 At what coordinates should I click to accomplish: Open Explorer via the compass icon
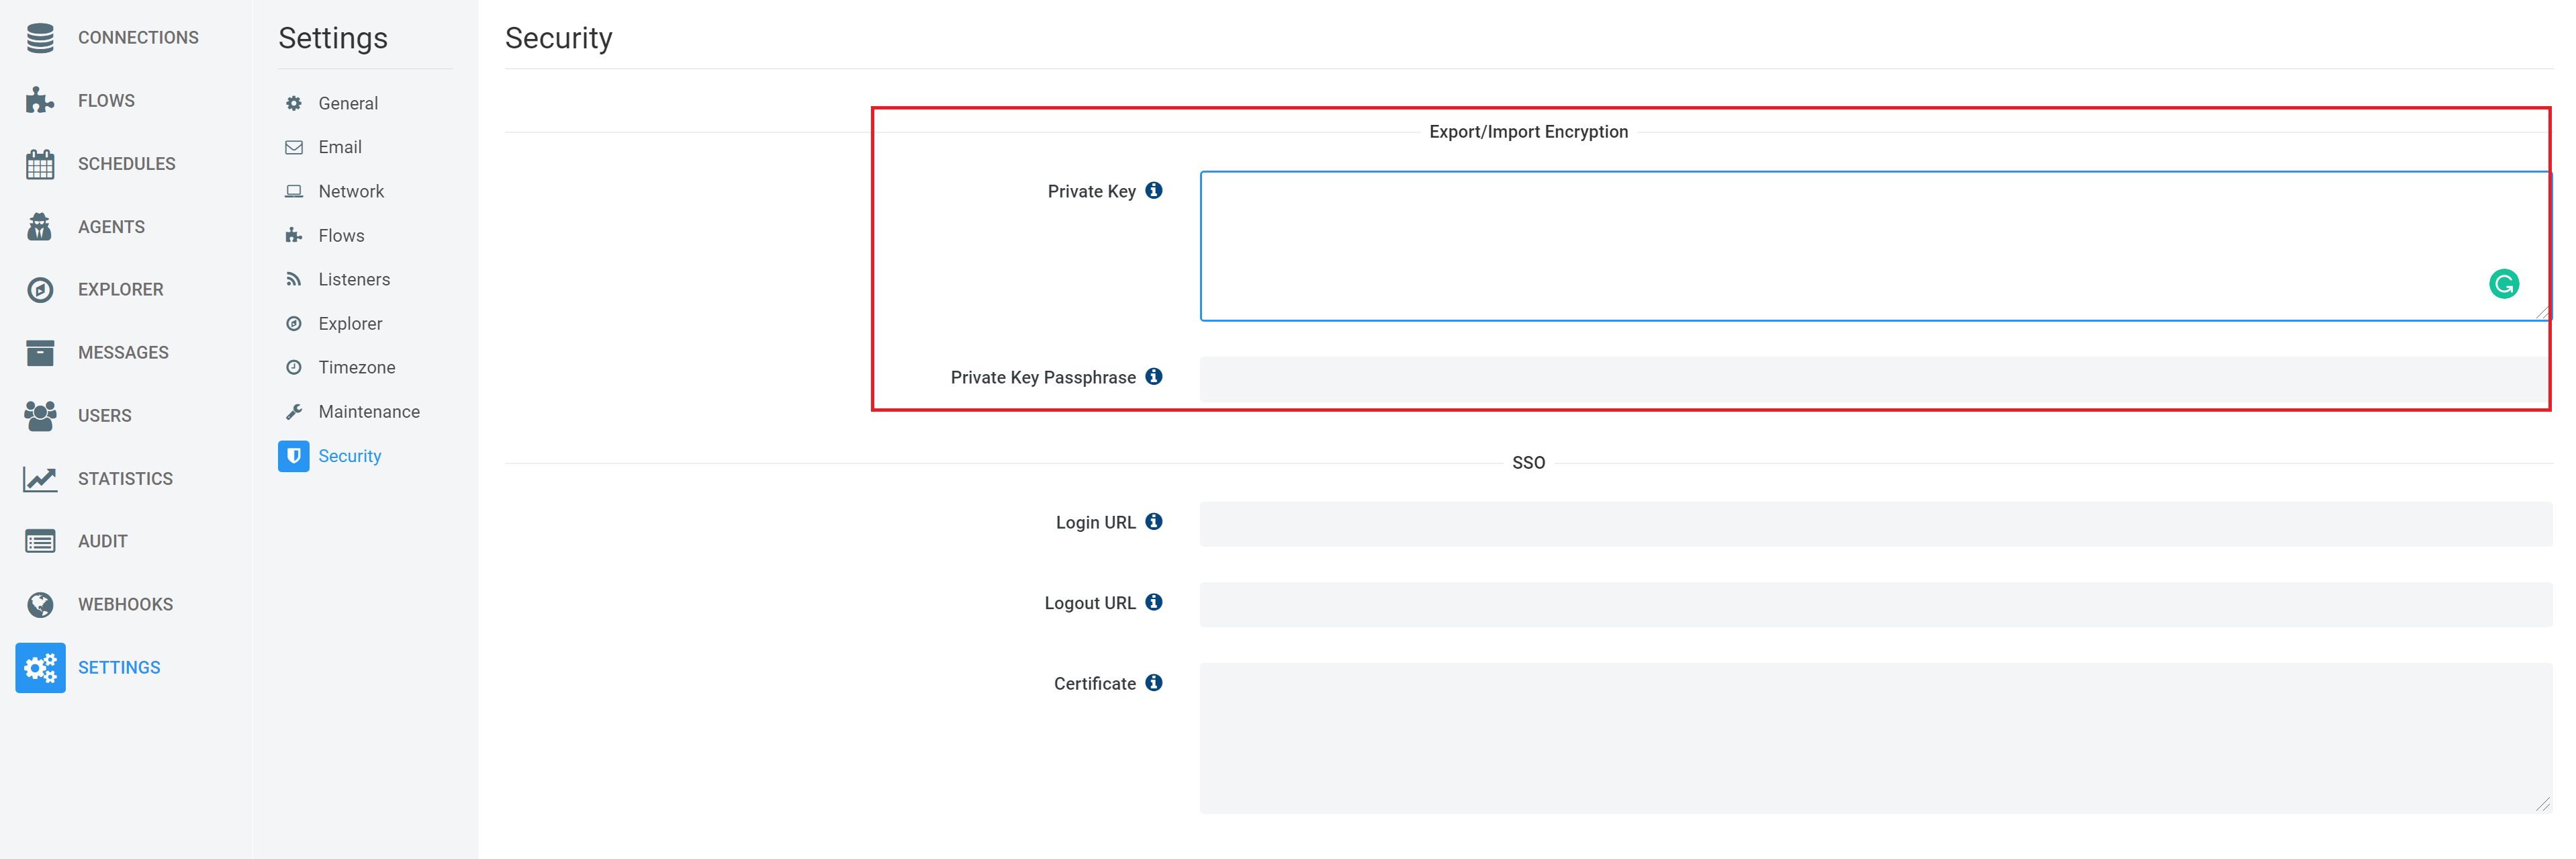pyautogui.click(x=40, y=290)
